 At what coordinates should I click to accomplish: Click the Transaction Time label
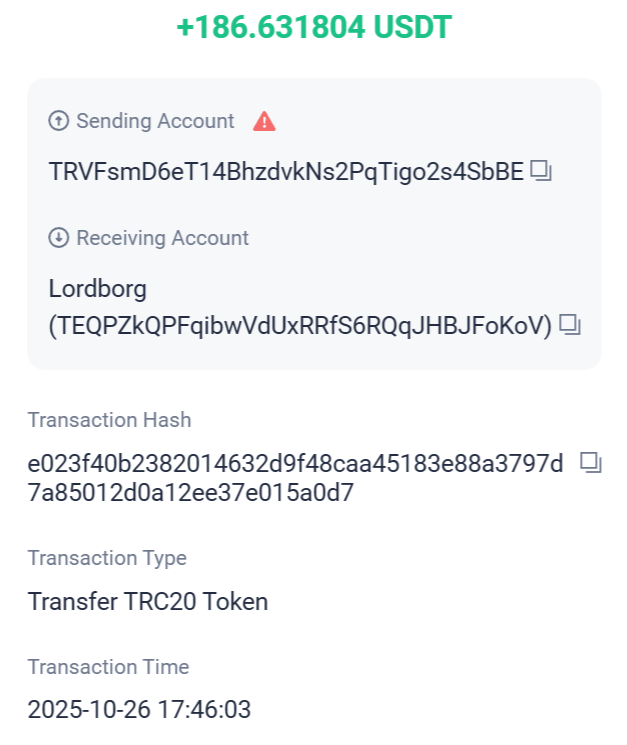coord(108,667)
